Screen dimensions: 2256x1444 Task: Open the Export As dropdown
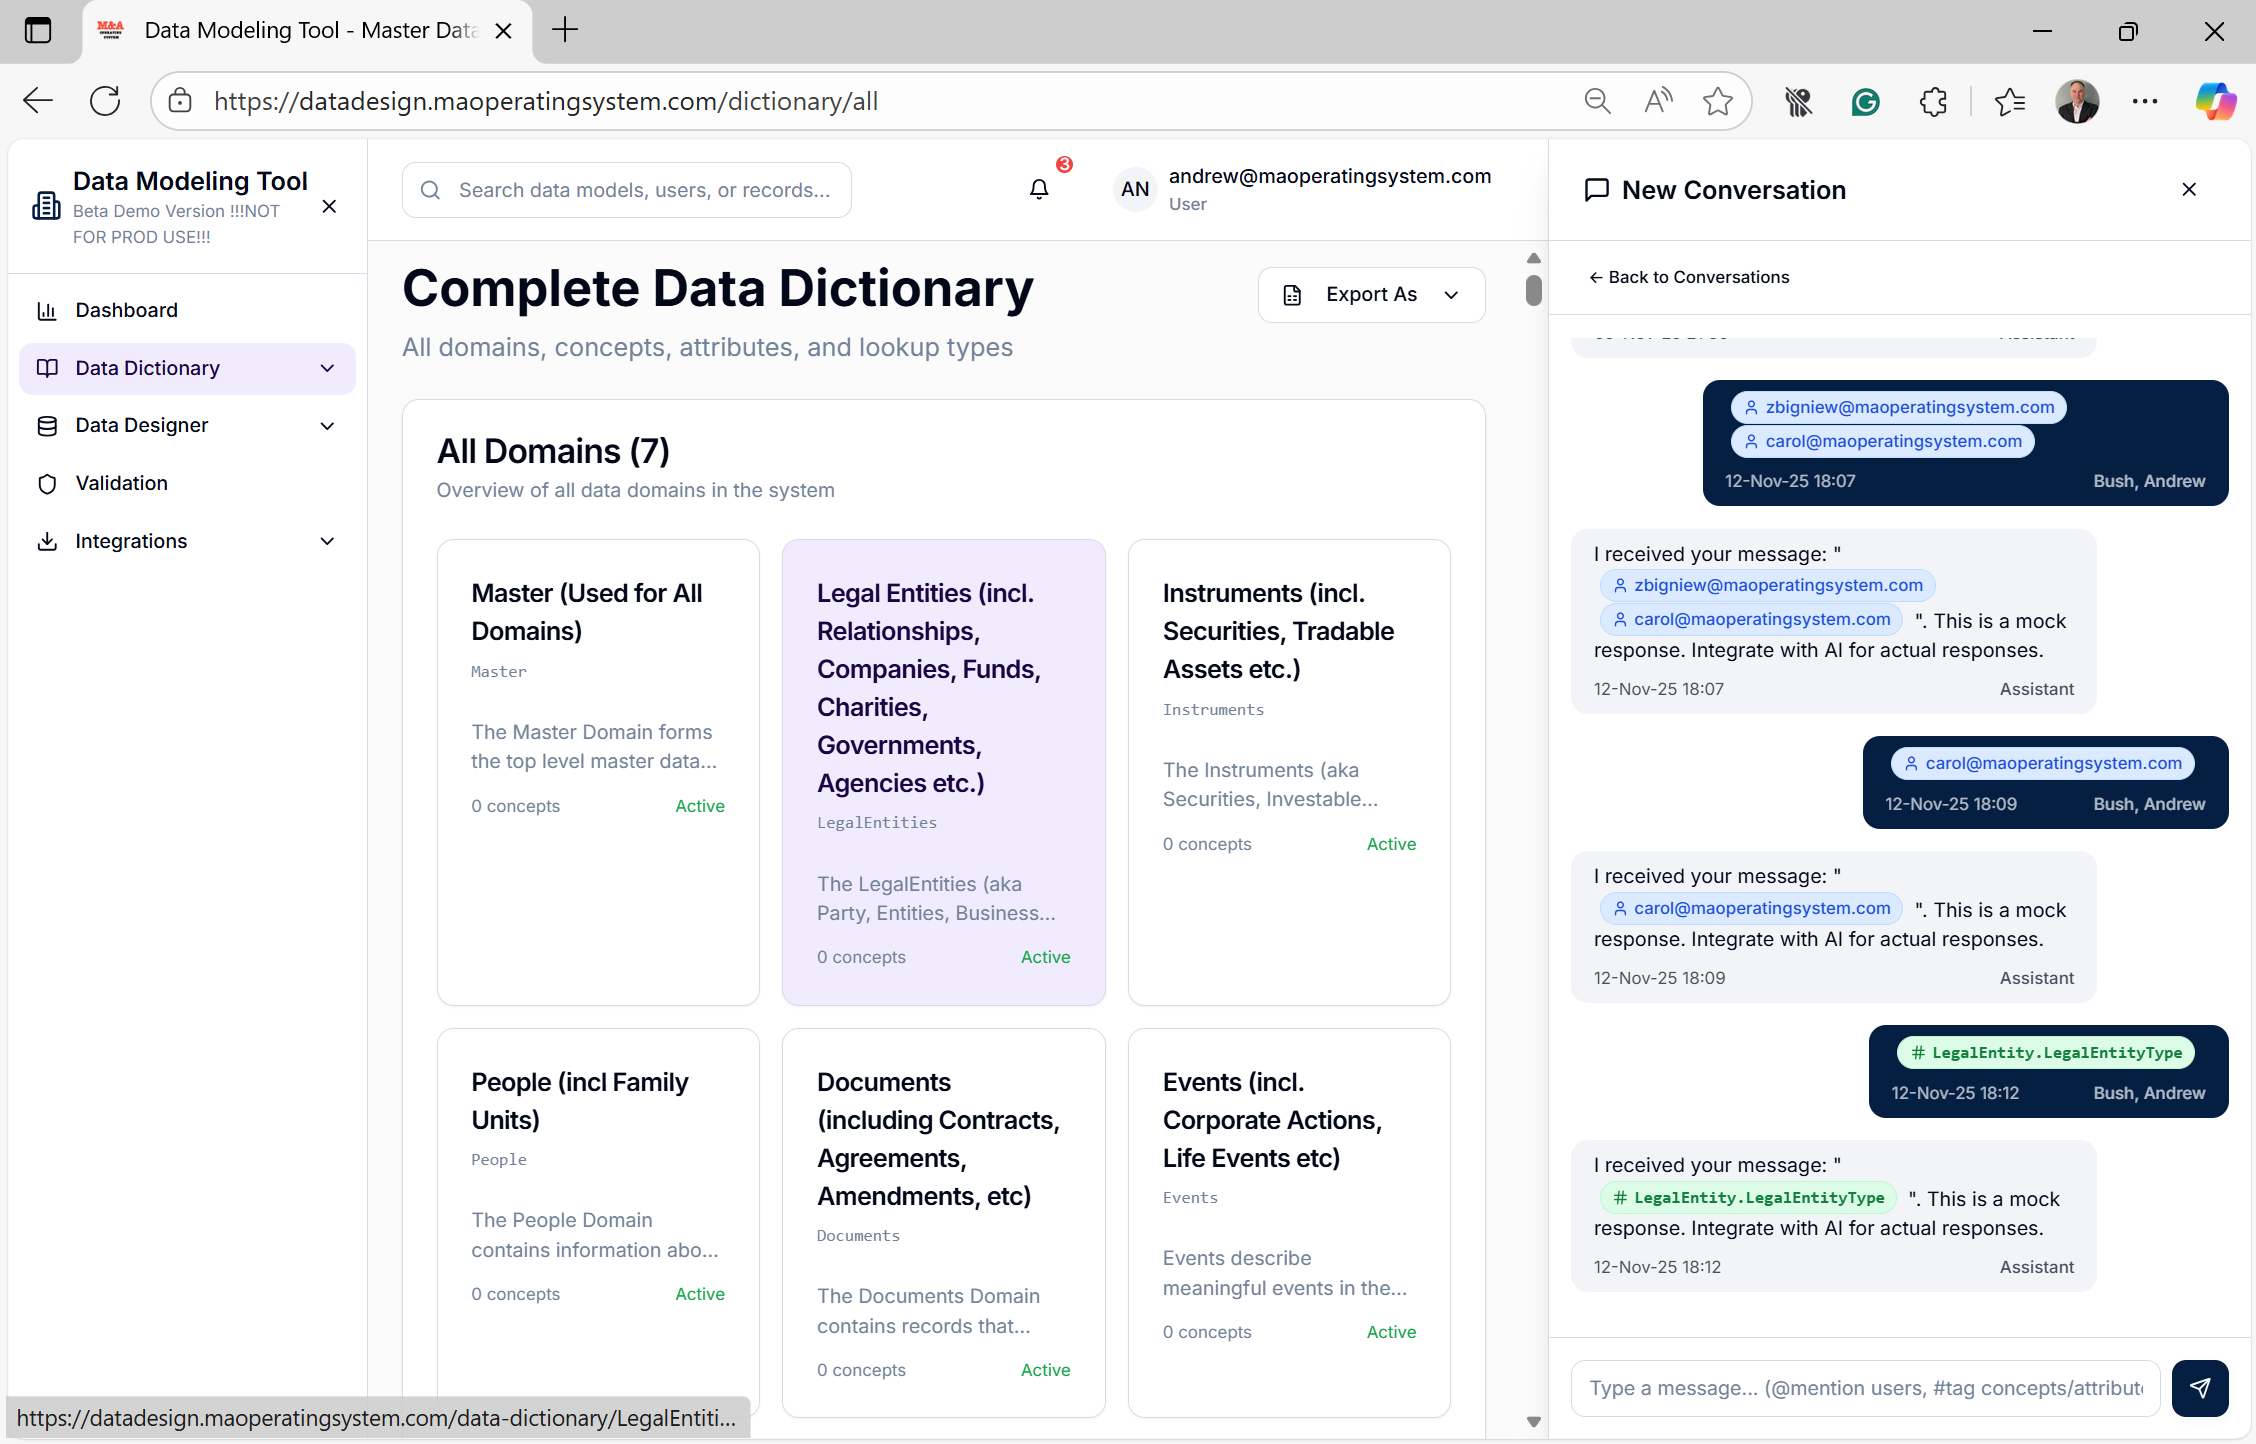coord(1371,295)
